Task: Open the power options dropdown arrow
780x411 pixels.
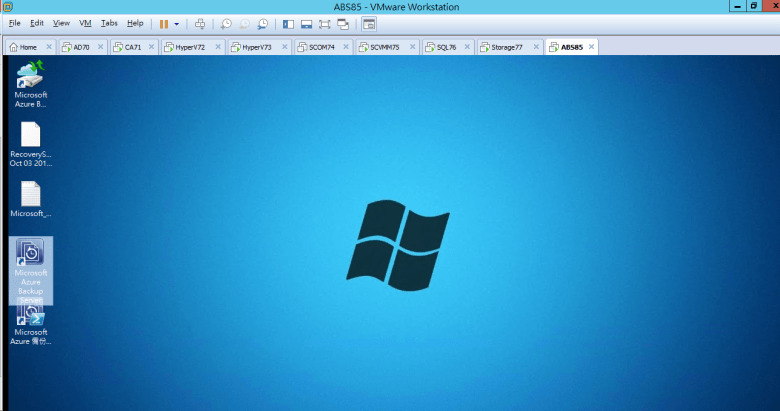Action: [177, 23]
